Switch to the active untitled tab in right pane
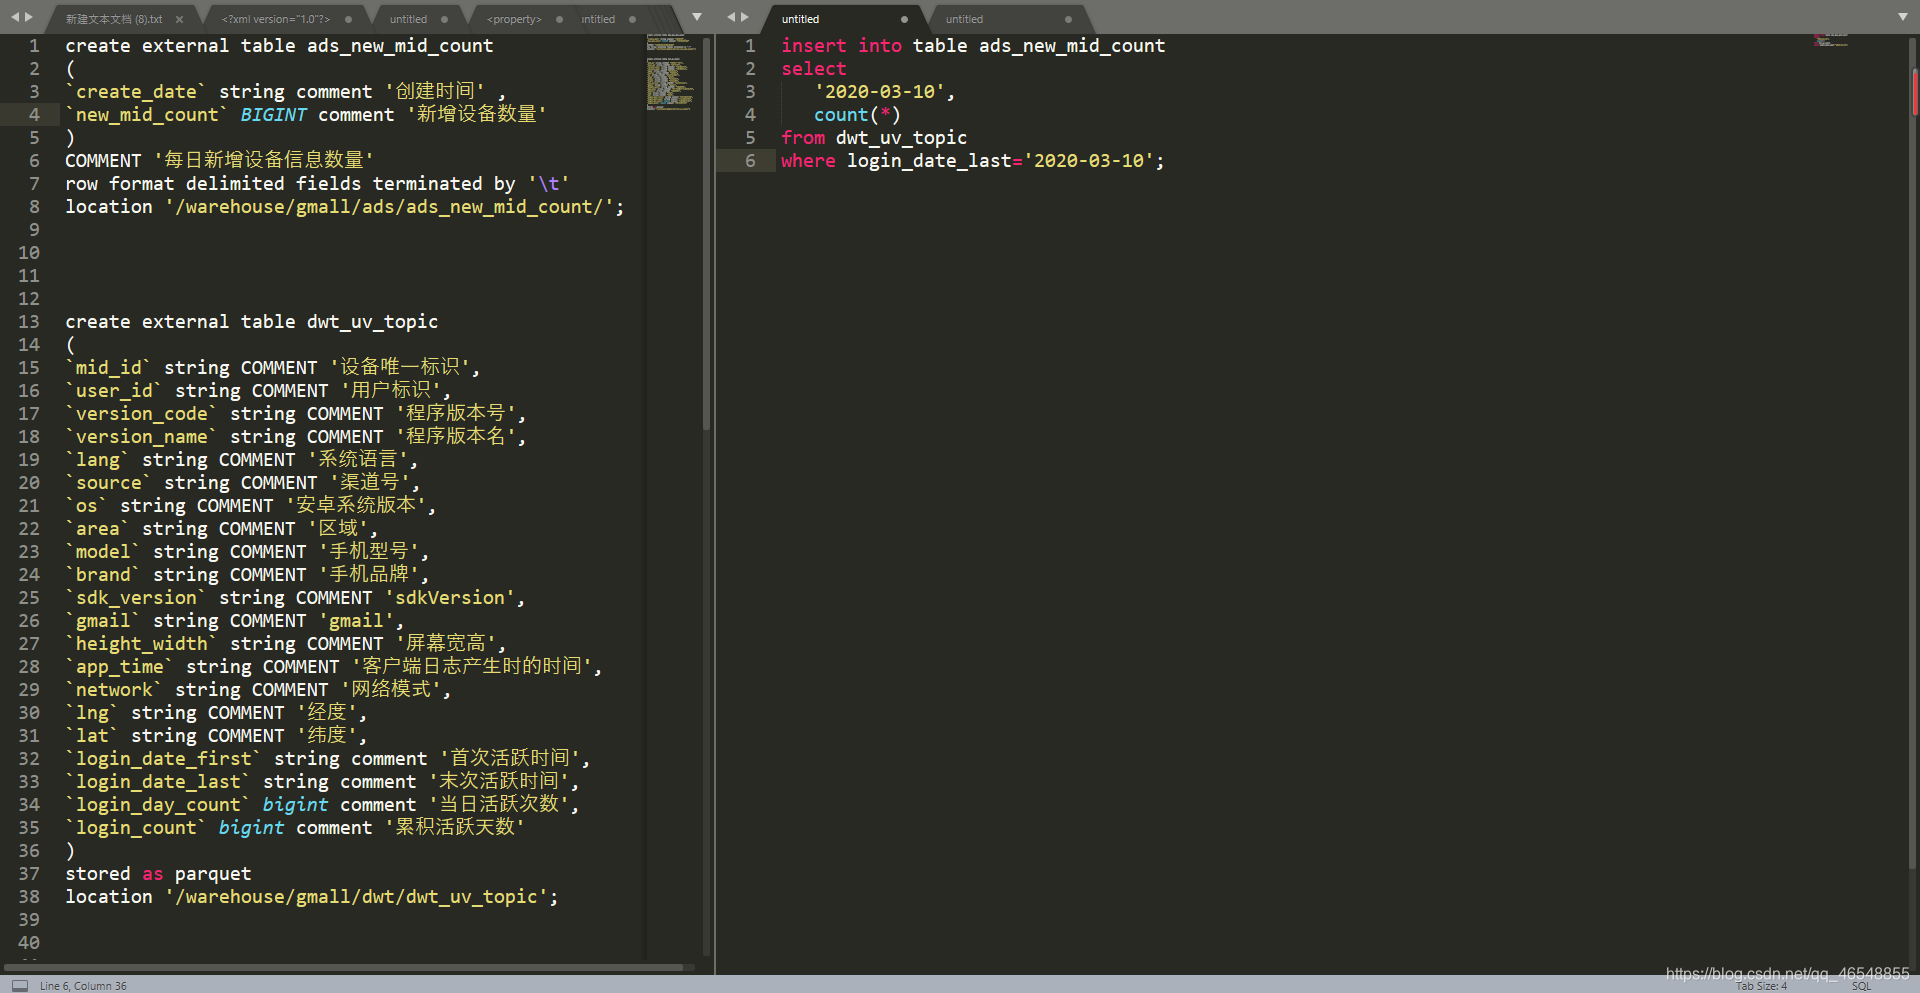 (x=800, y=19)
